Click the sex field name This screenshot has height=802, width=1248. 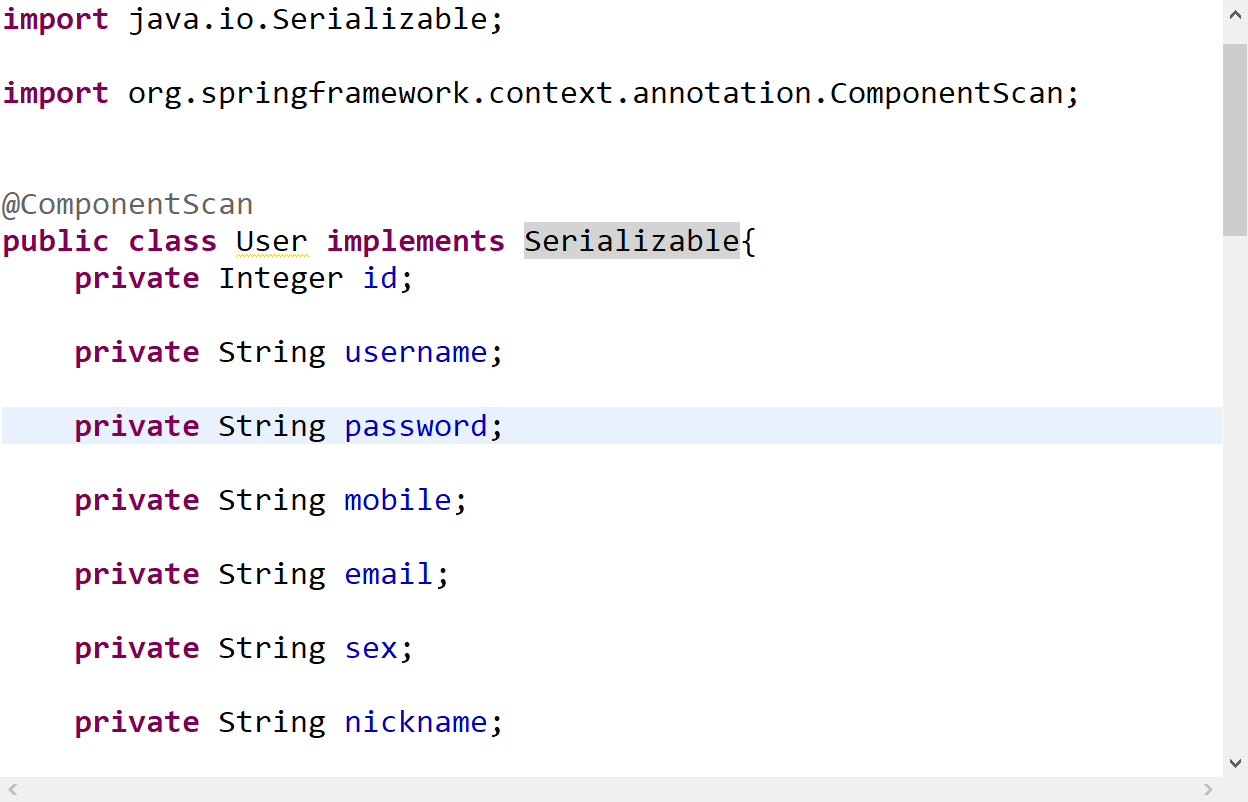371,648
